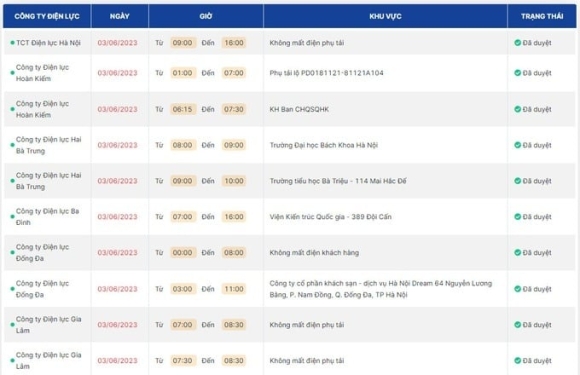Click end time 07:00 in PD0181121 row
580x375 pixels.
pos(234,73)
